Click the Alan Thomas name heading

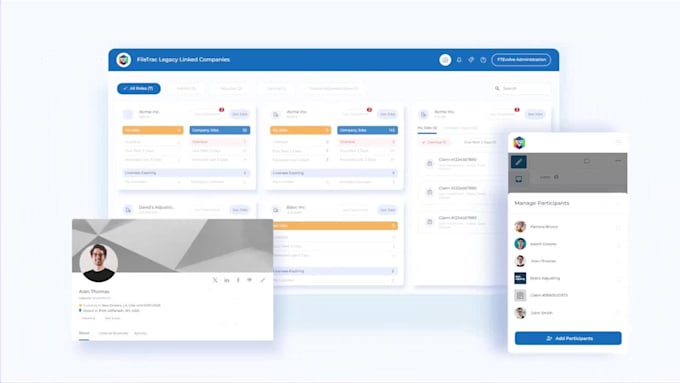(94, 291)
